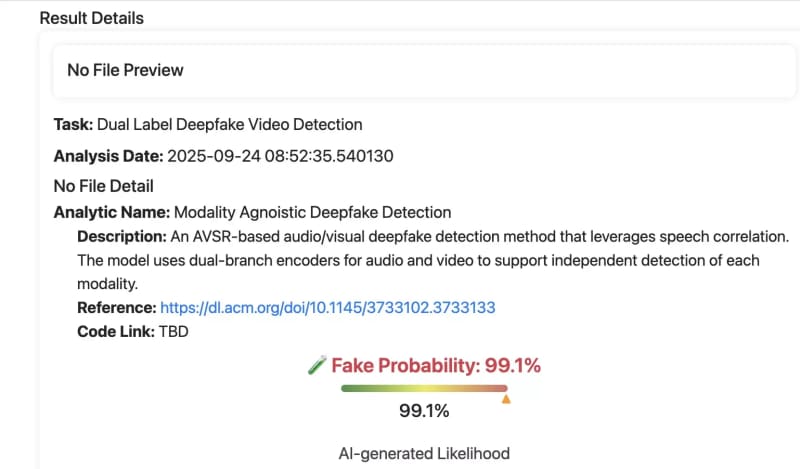Click the TBD code link value
This screenshot has height=469, width=800.
(172, 332)
